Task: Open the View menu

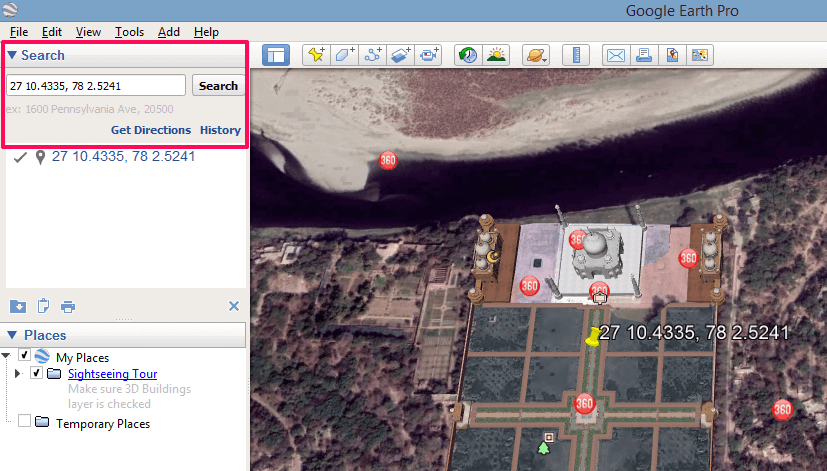Action: click(88, 32)
